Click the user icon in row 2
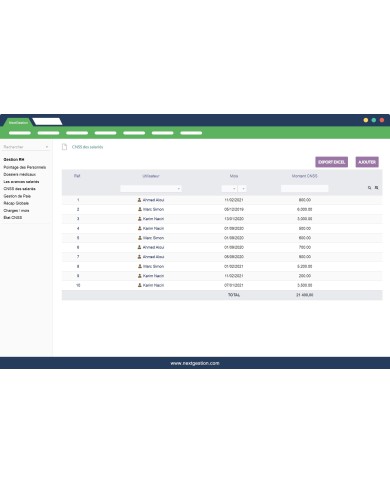The image size is (390, 484). (140, 209)
